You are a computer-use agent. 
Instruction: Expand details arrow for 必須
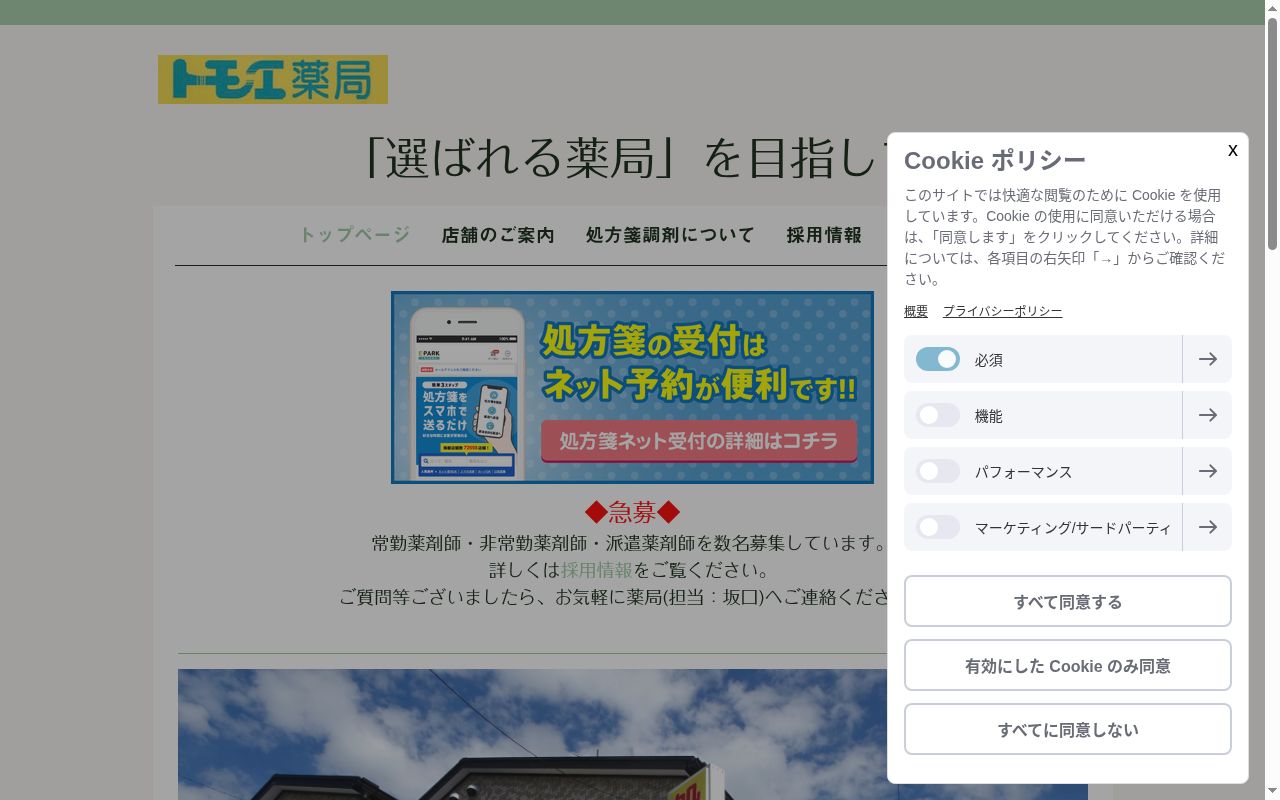click(1207, 359)
